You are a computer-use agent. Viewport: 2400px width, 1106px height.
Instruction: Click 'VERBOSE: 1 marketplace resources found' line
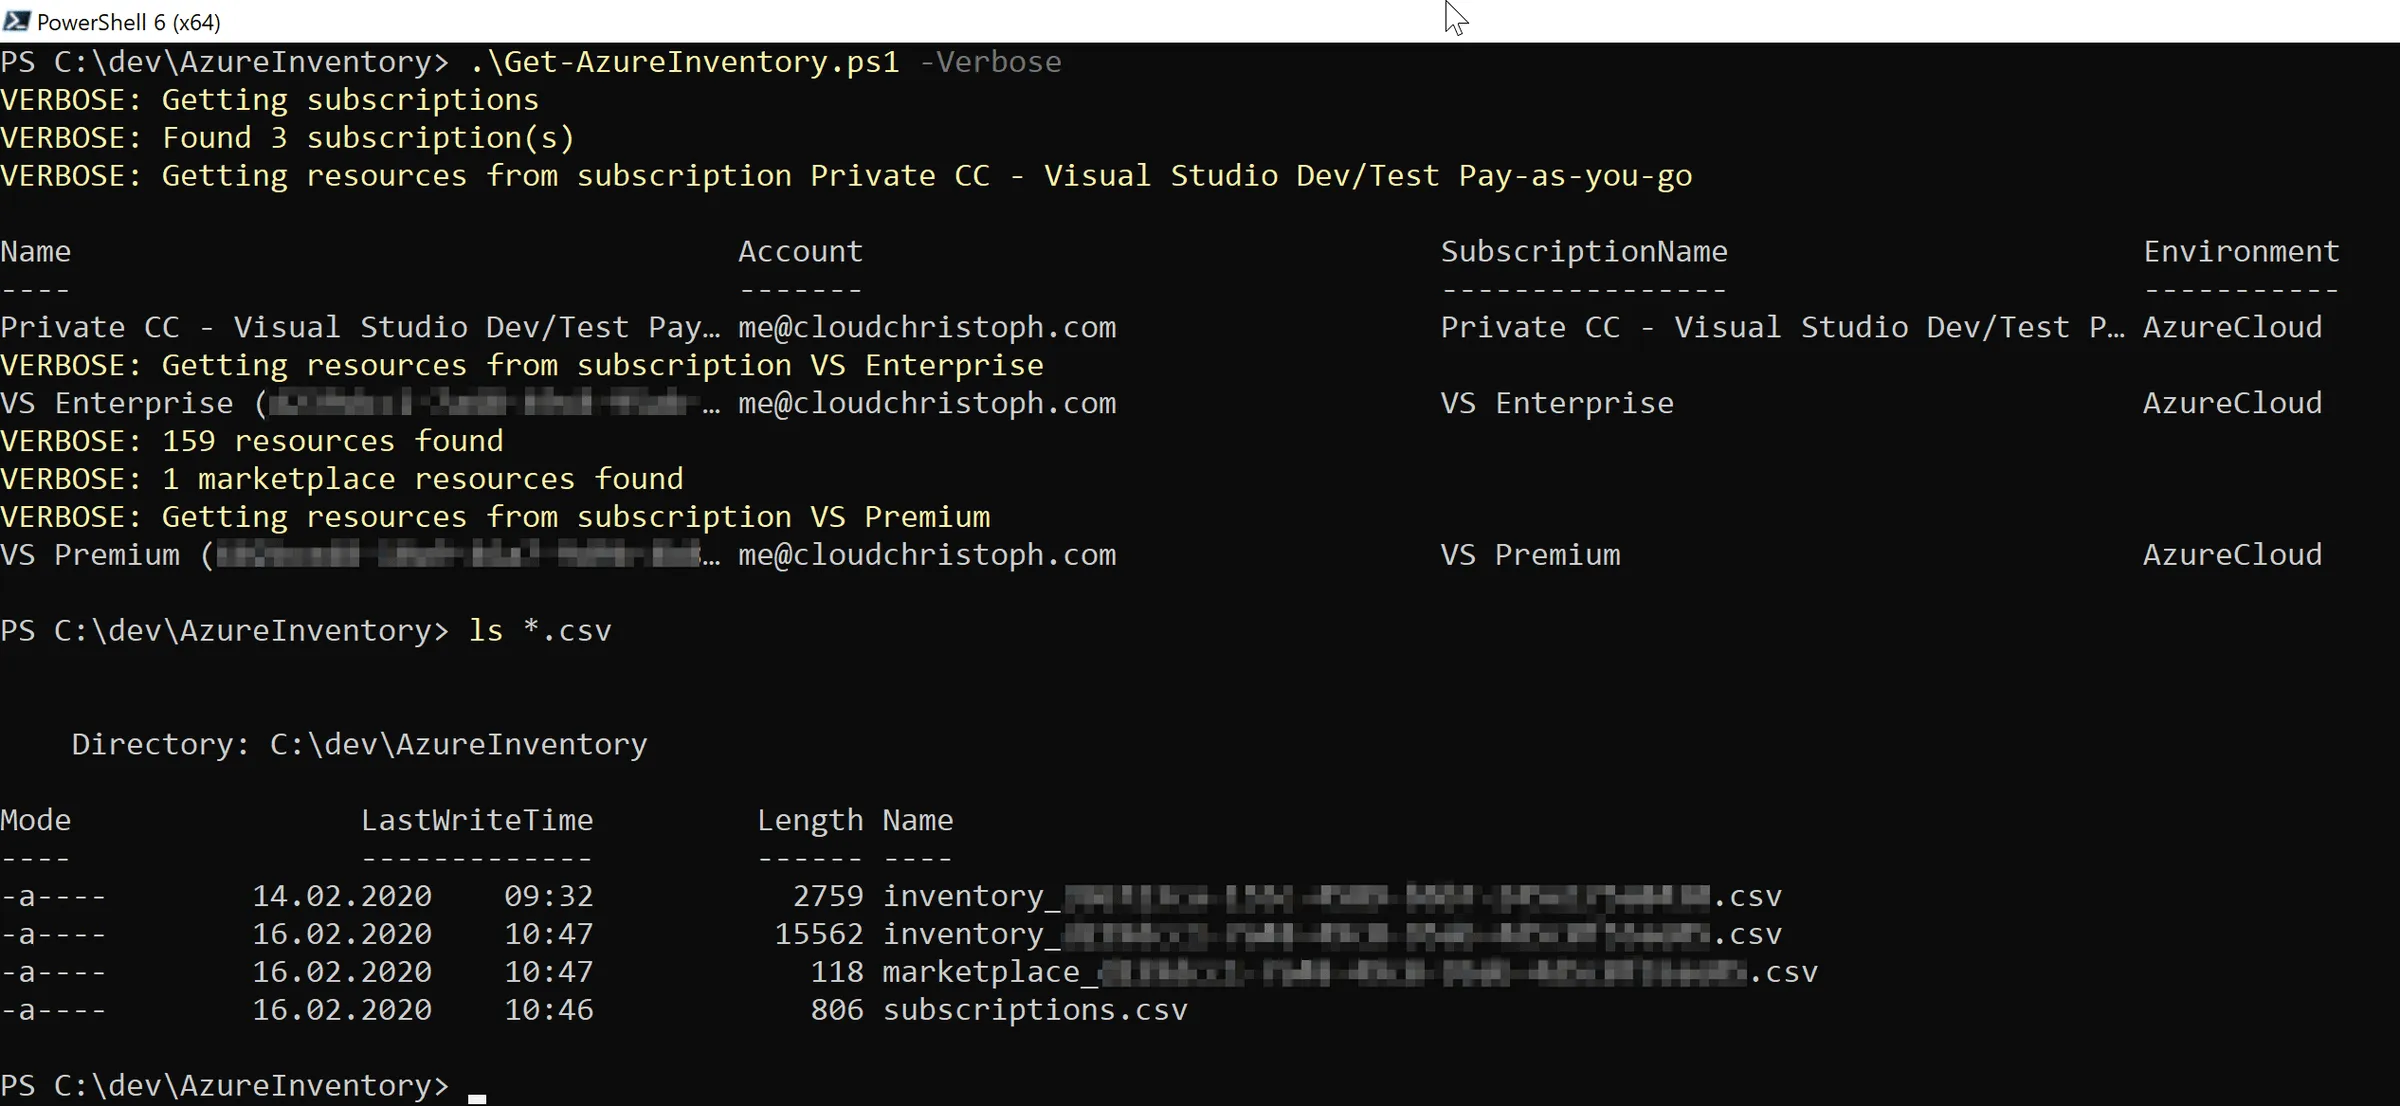point(342,479)
